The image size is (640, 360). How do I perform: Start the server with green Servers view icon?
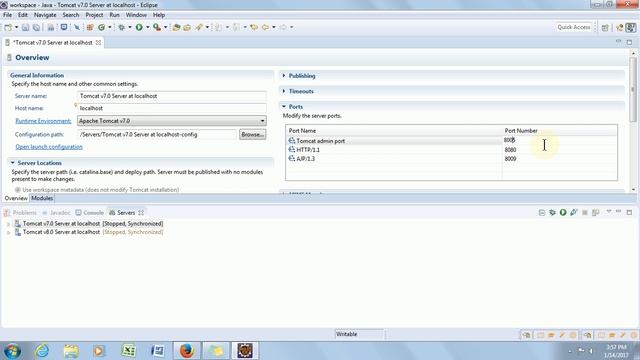pyautogui.click(x=563, y=212)
